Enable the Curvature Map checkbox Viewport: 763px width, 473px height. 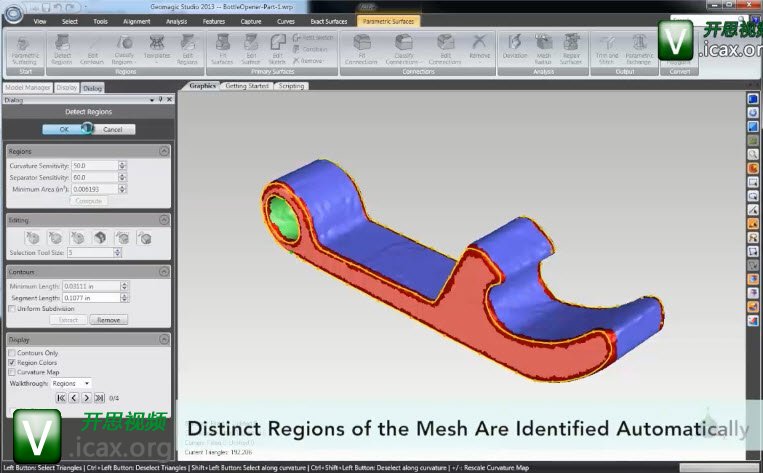pyautogui.click(x=12, y=372)
